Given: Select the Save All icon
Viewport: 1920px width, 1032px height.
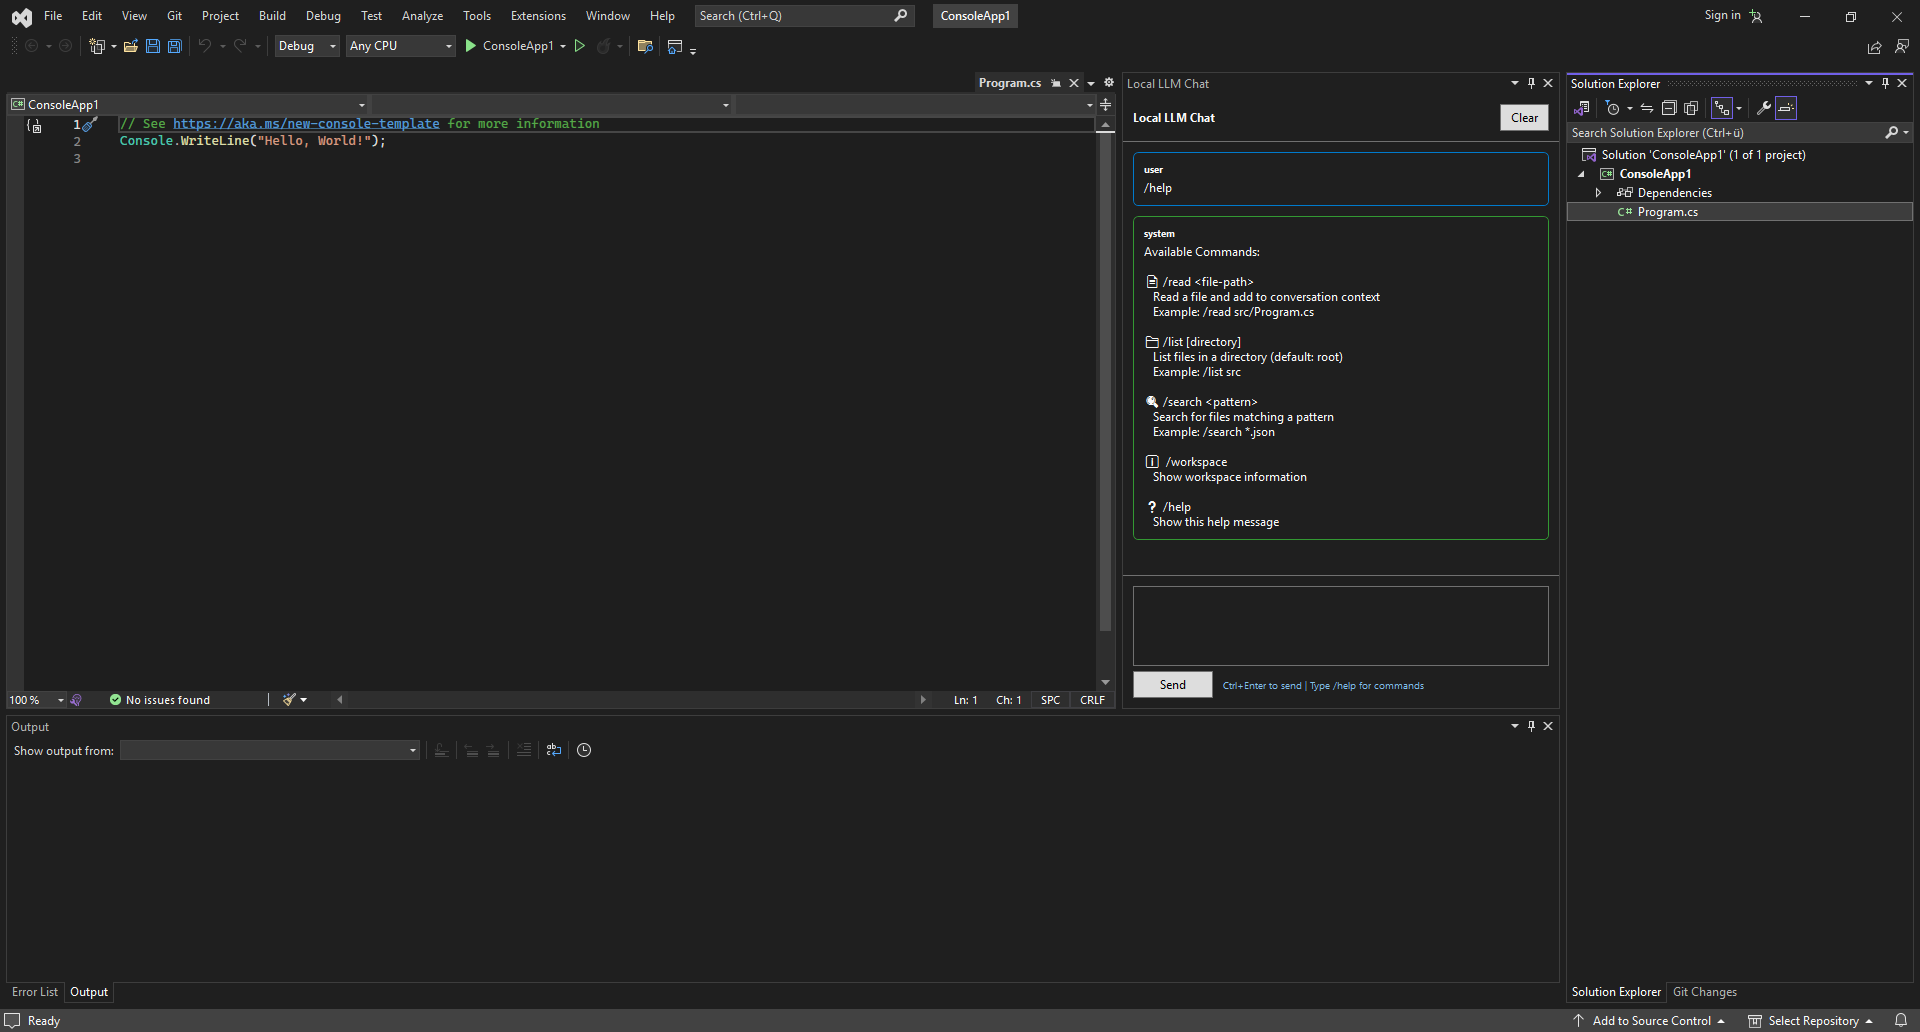Looking at the screenshot, I should point(174,46).
